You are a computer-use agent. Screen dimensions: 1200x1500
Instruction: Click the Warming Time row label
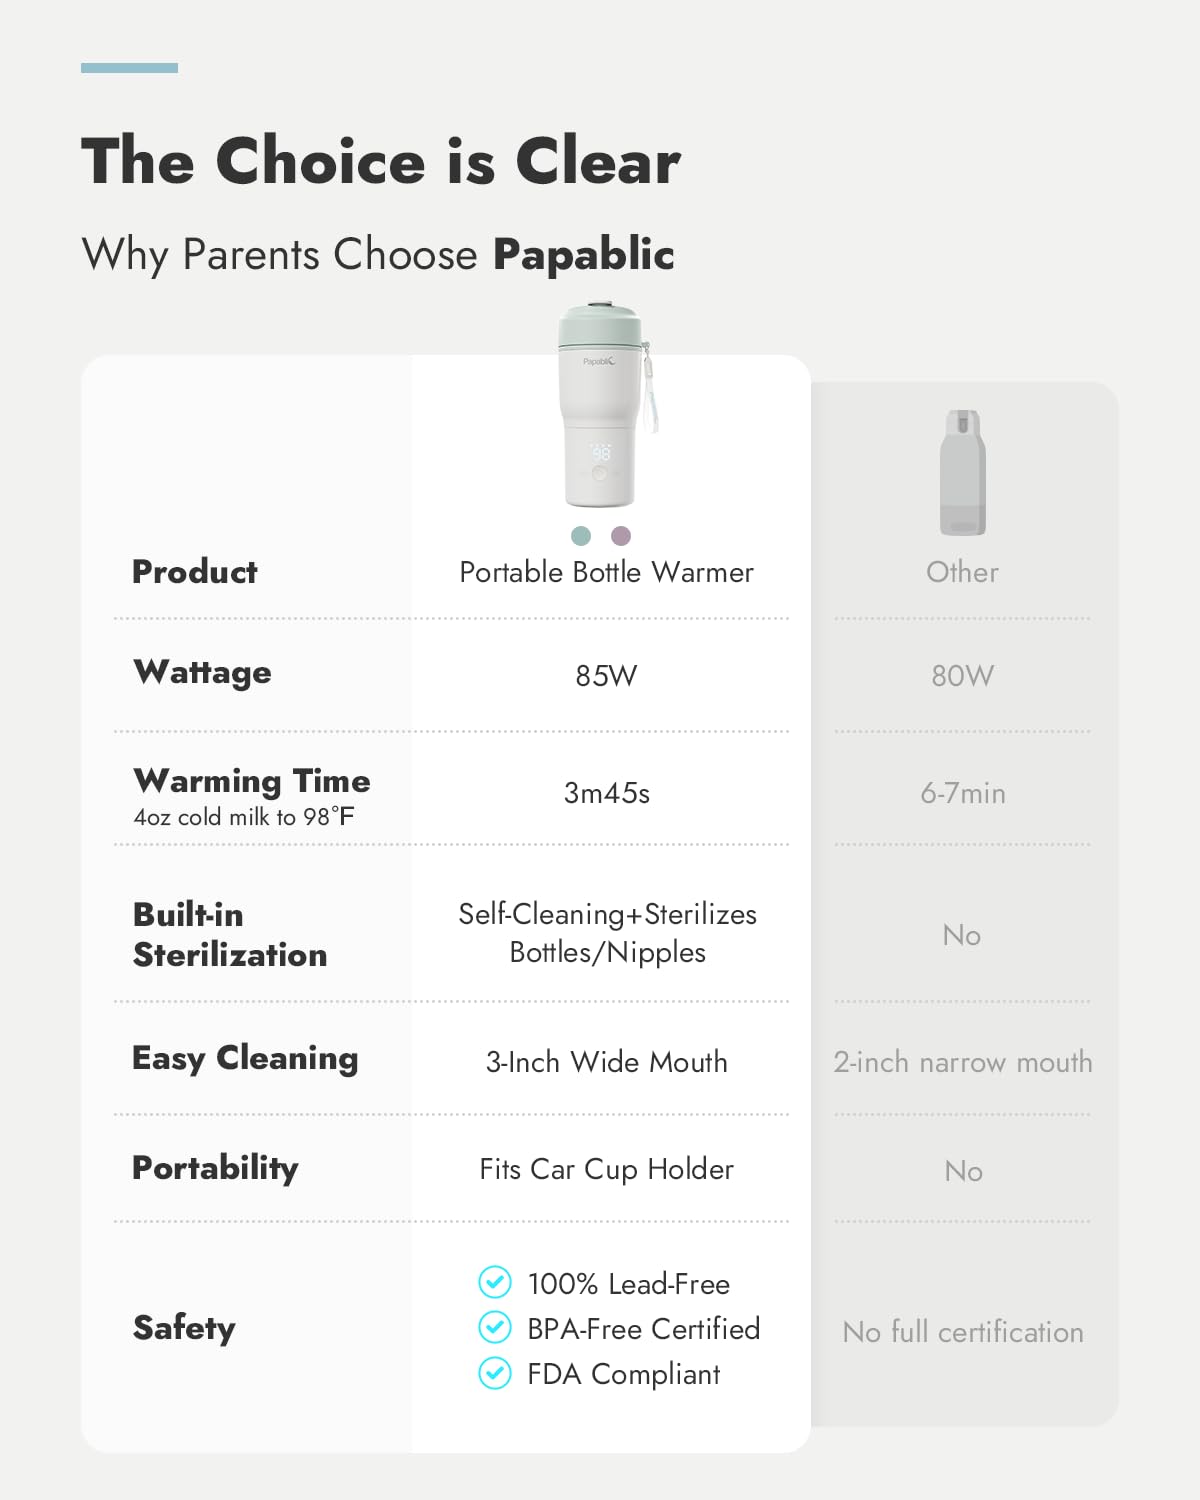(252, 781)
